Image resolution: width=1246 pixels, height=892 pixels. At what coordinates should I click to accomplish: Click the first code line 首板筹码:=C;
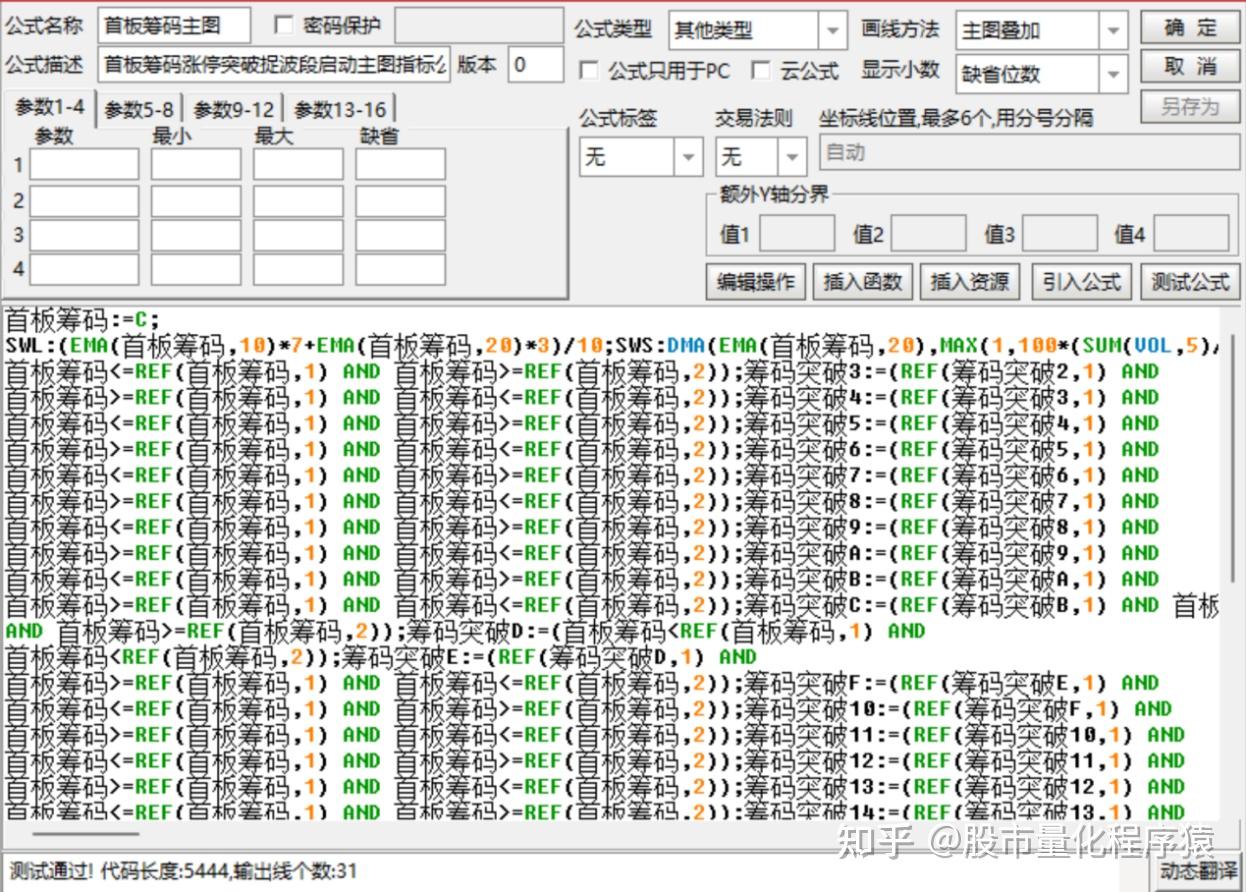coord(82,321)
